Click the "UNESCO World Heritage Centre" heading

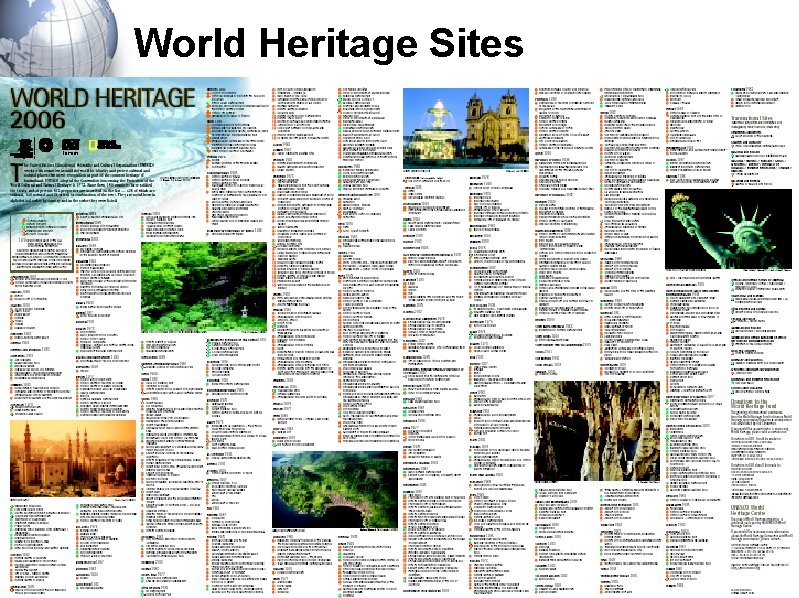[x=748, y=510]
